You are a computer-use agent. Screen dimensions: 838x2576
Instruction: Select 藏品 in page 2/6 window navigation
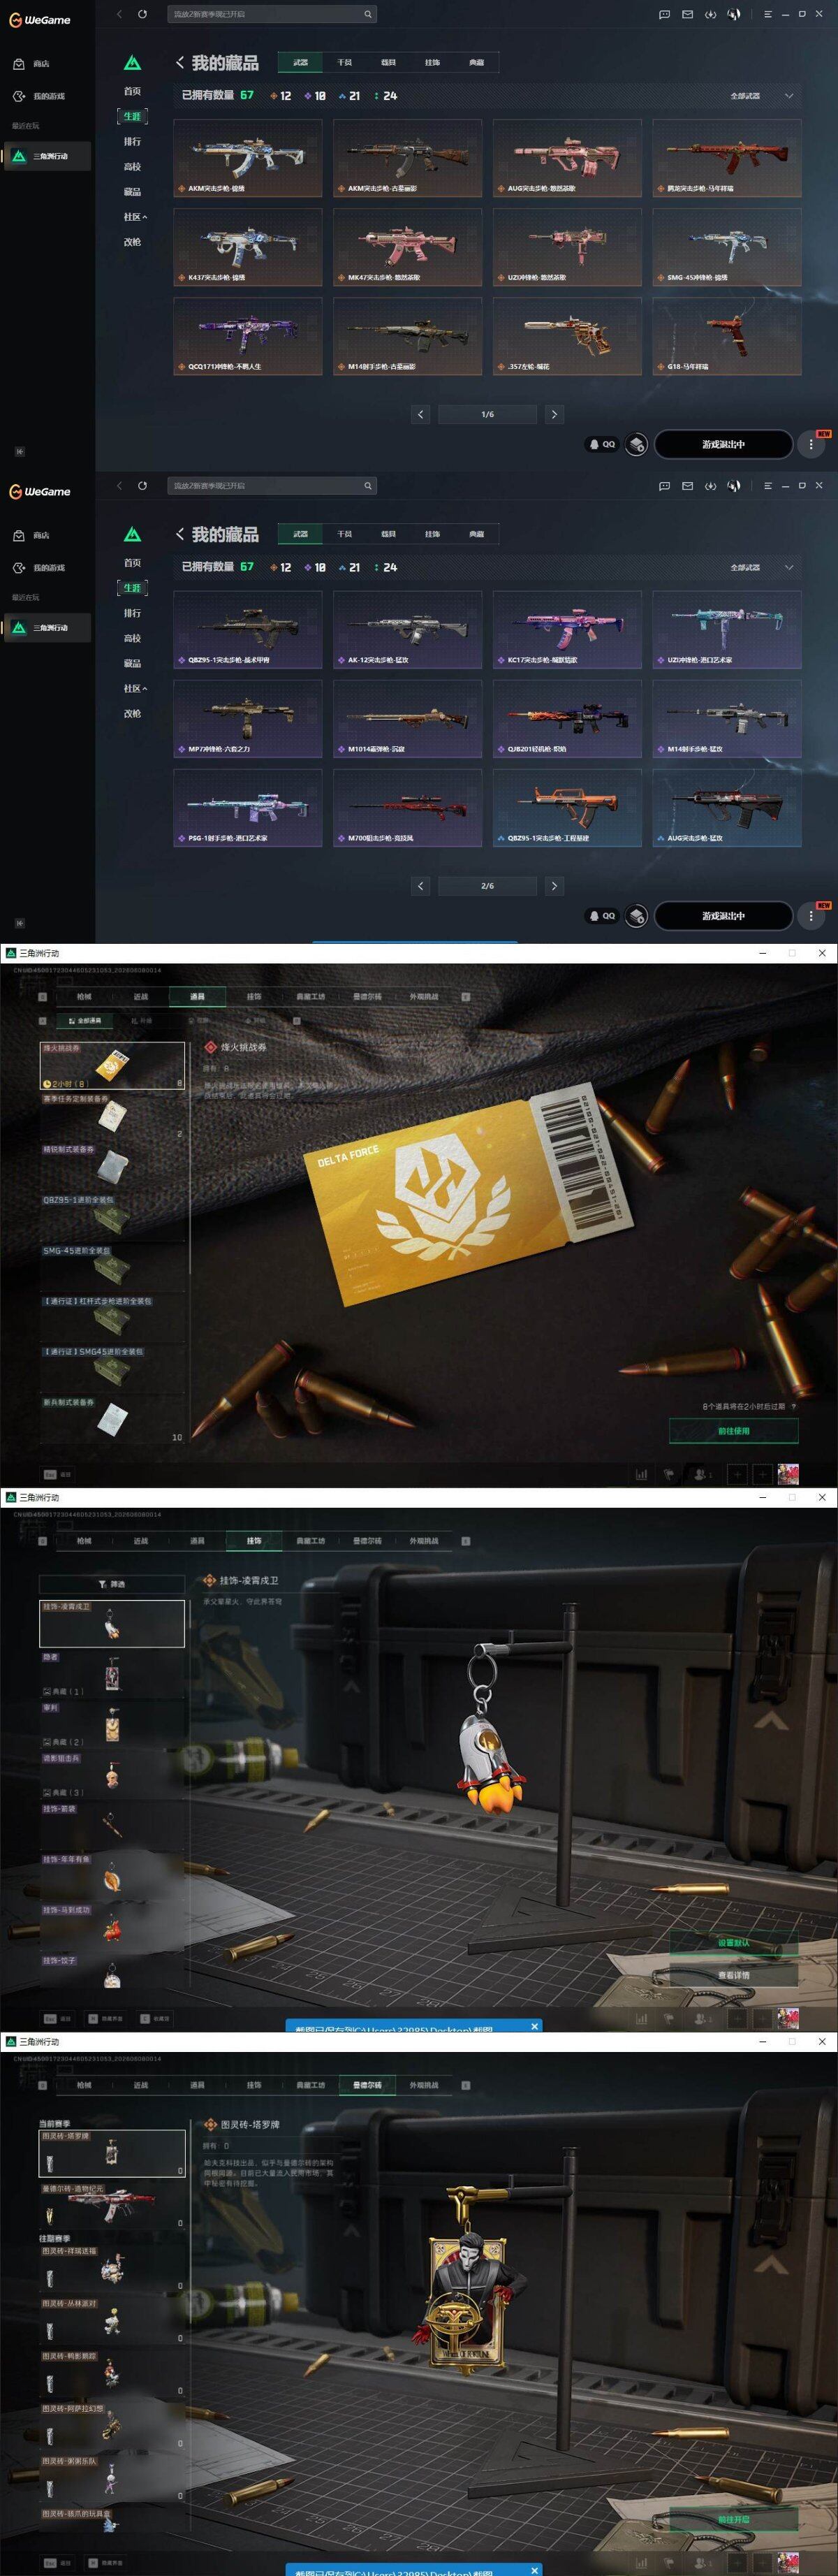point(132,664)
